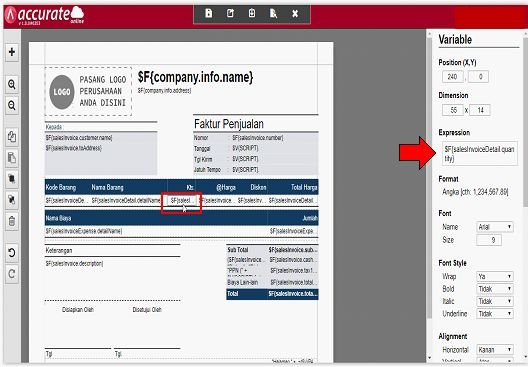This screenshot has width=528, height=367.
Task: Open the Wrap dropdown set to Ya
Action: point(495,276)
